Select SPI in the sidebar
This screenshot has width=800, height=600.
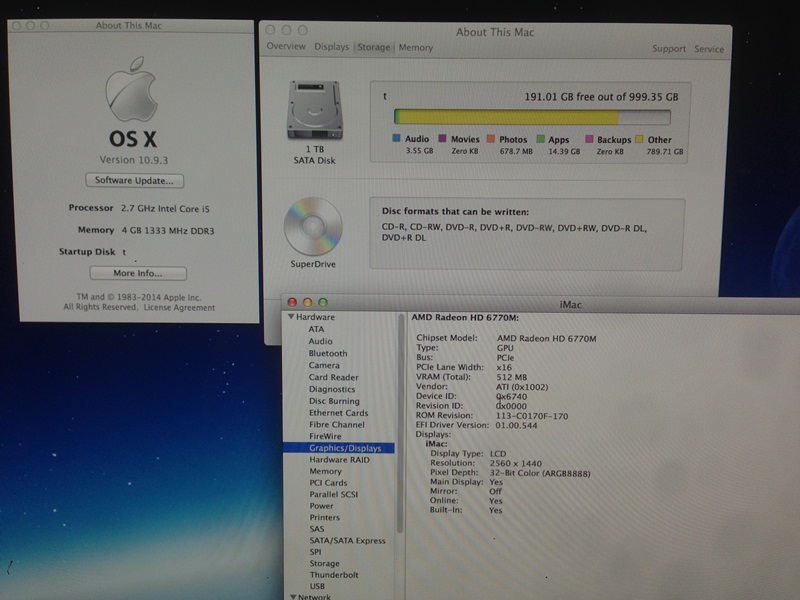tap(315, 552)
